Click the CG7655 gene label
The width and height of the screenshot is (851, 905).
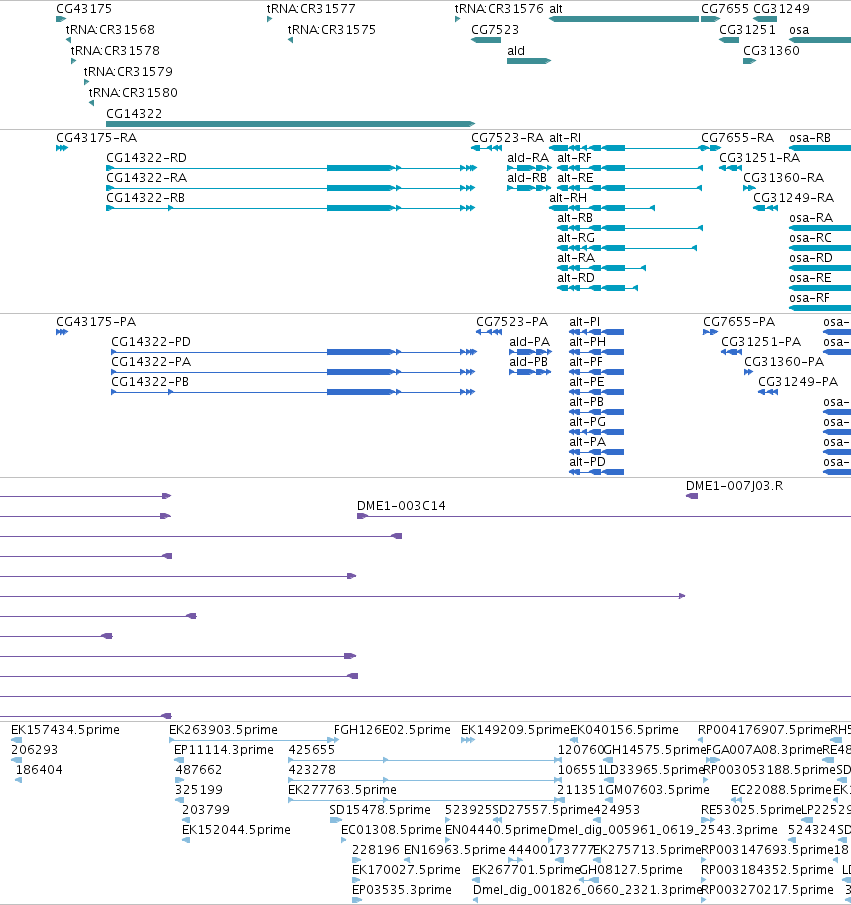(725, 9)
